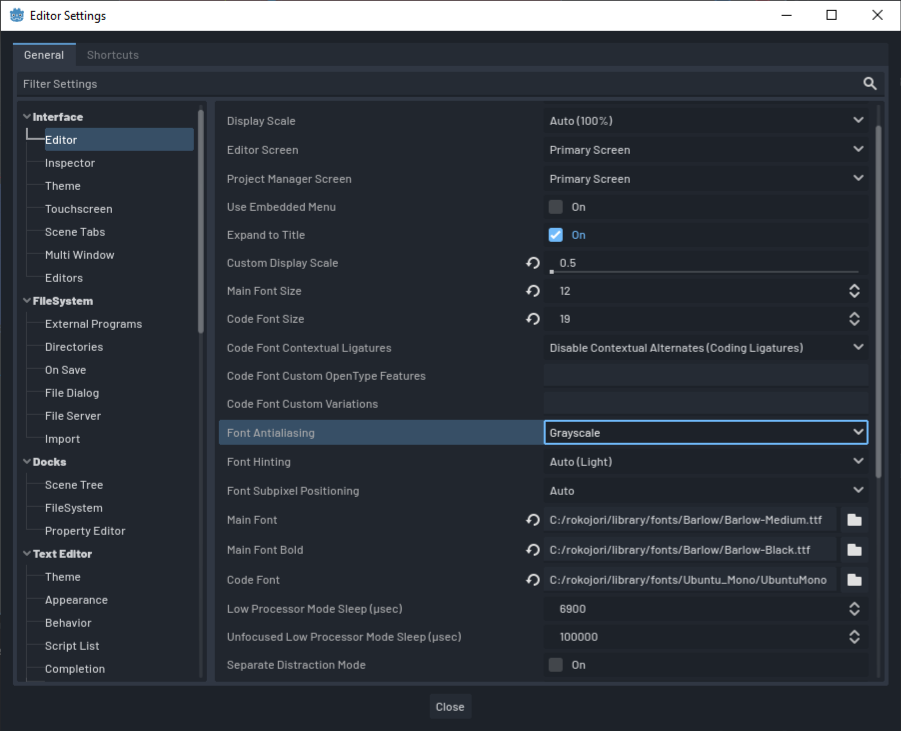The image size is (901, 731).
Task: Revert Code Font Size to default
Action: click(533, 319)
